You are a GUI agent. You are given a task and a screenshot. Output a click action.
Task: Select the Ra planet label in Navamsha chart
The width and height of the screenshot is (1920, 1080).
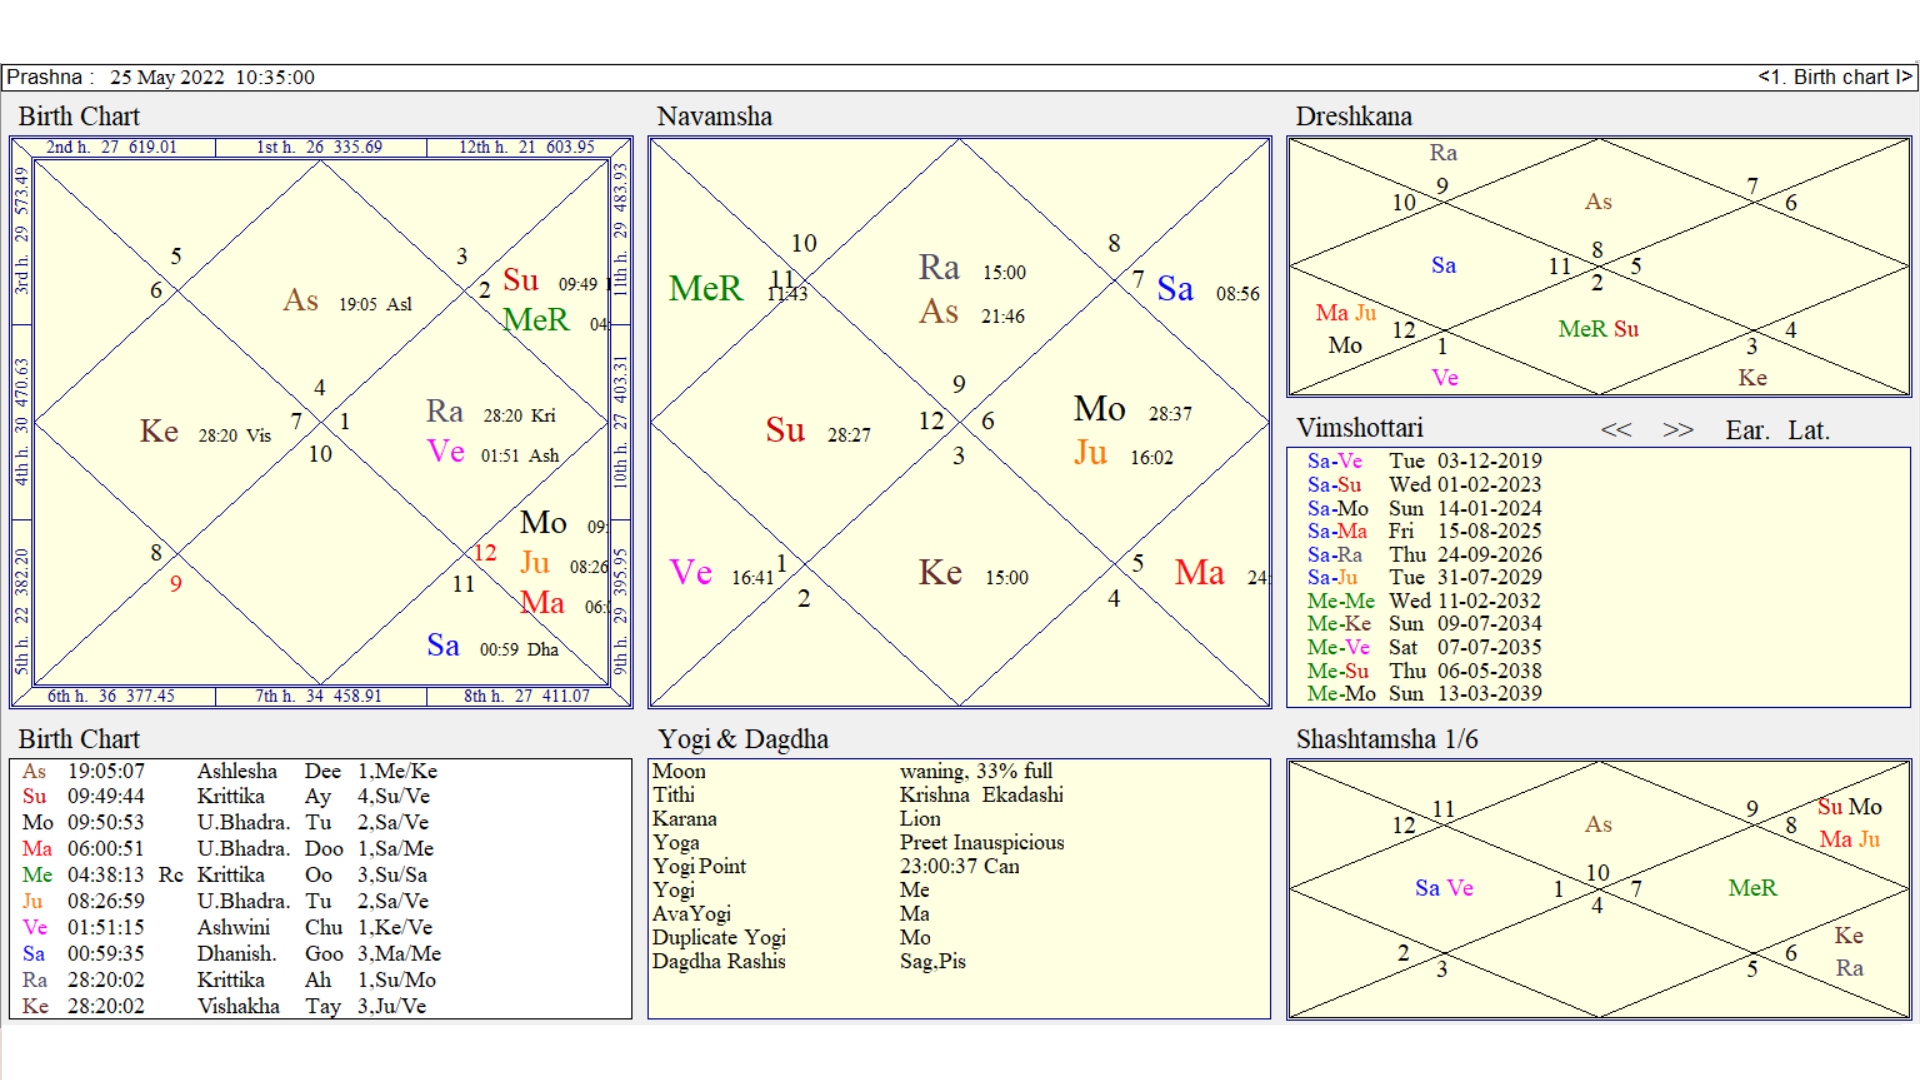point(938,268)
